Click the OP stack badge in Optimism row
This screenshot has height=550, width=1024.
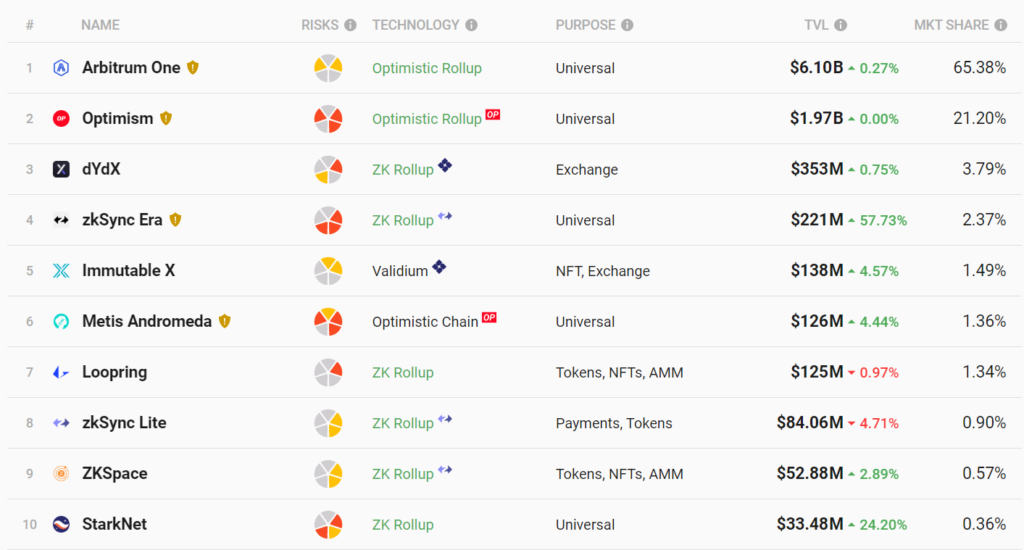492,114
